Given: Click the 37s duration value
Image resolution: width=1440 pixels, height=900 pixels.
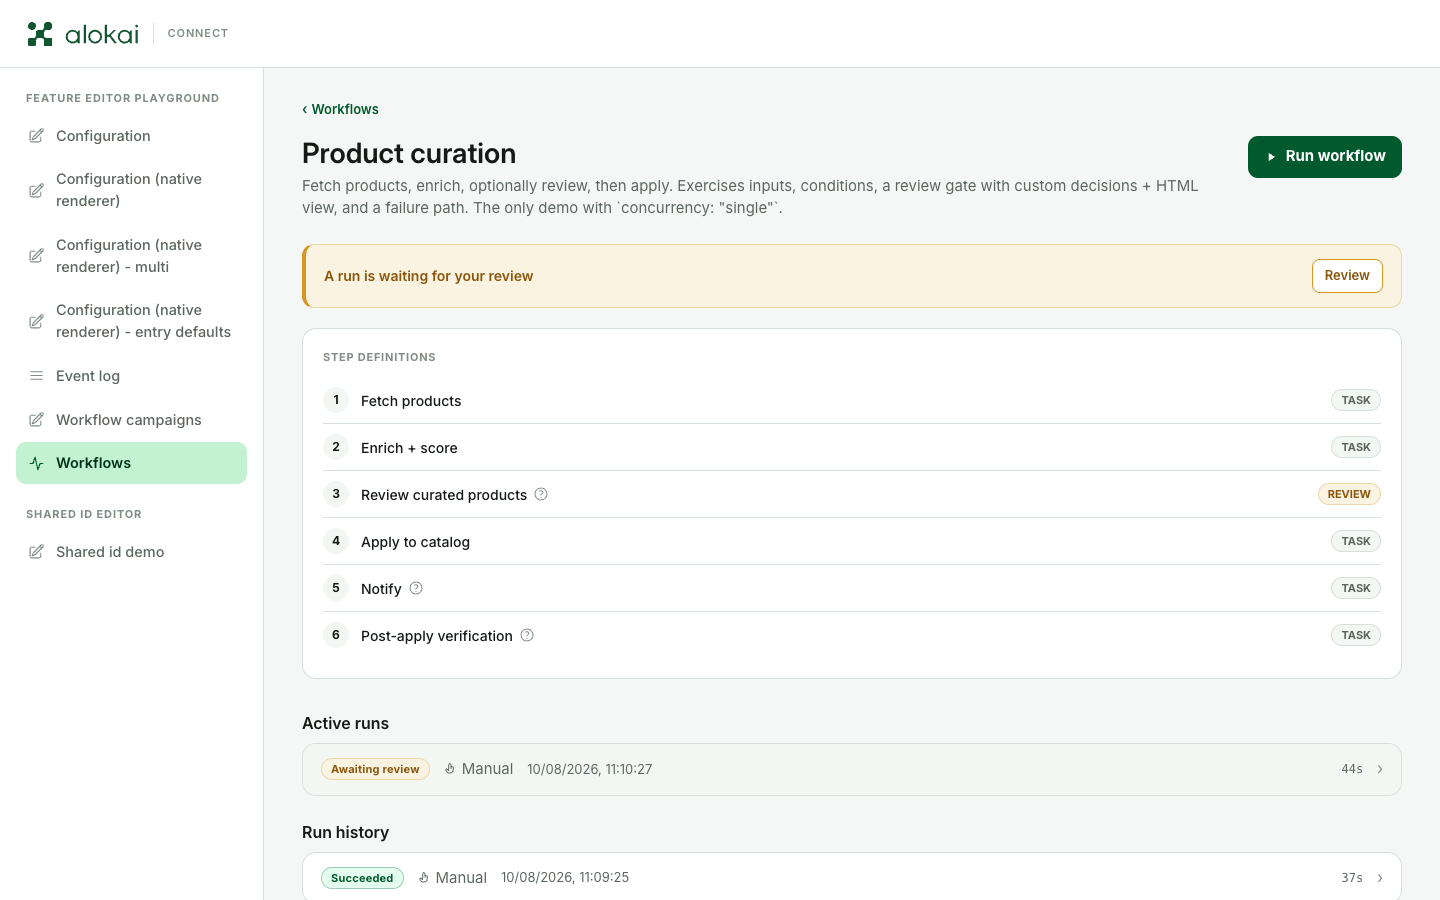Looking at the screenshot, I should [x=1352, y=878].
